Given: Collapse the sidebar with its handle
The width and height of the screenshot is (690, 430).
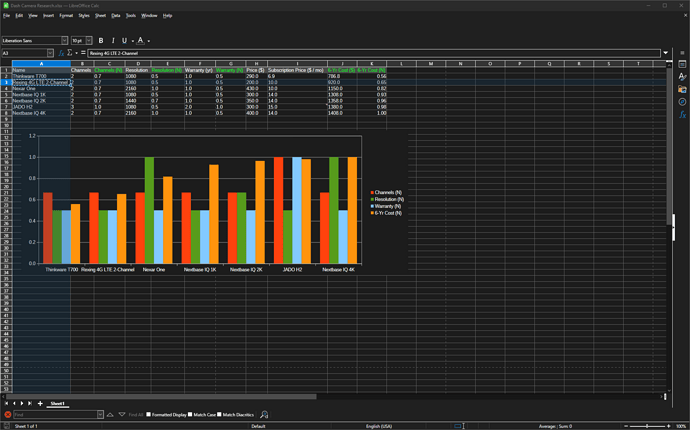Looking at the screenshot, I should 673,227.
